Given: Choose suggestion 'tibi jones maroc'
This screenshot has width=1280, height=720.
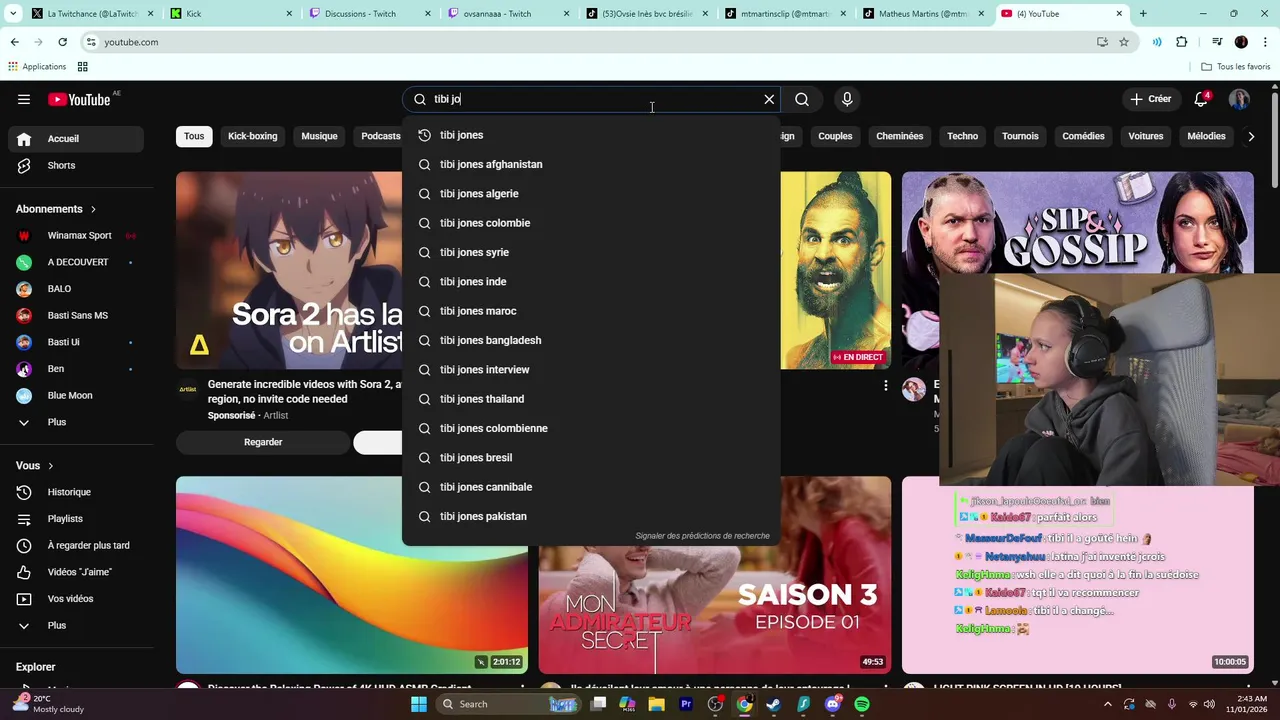Looking at the screenshot, I should [591, 311].
